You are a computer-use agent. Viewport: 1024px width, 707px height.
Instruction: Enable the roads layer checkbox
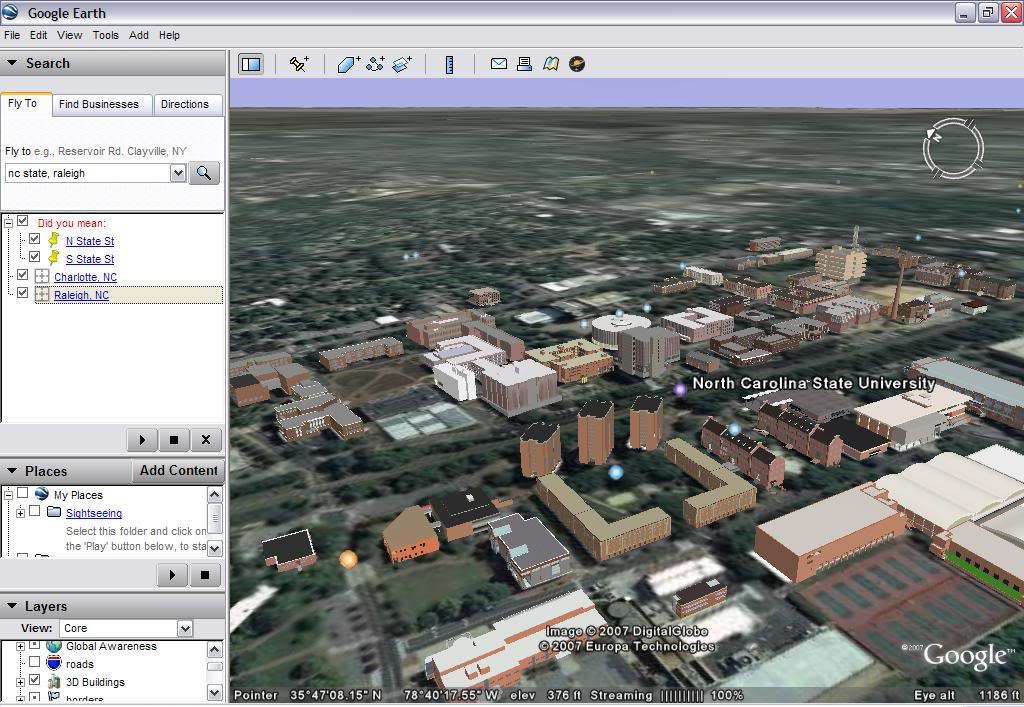tap(35, 663)
